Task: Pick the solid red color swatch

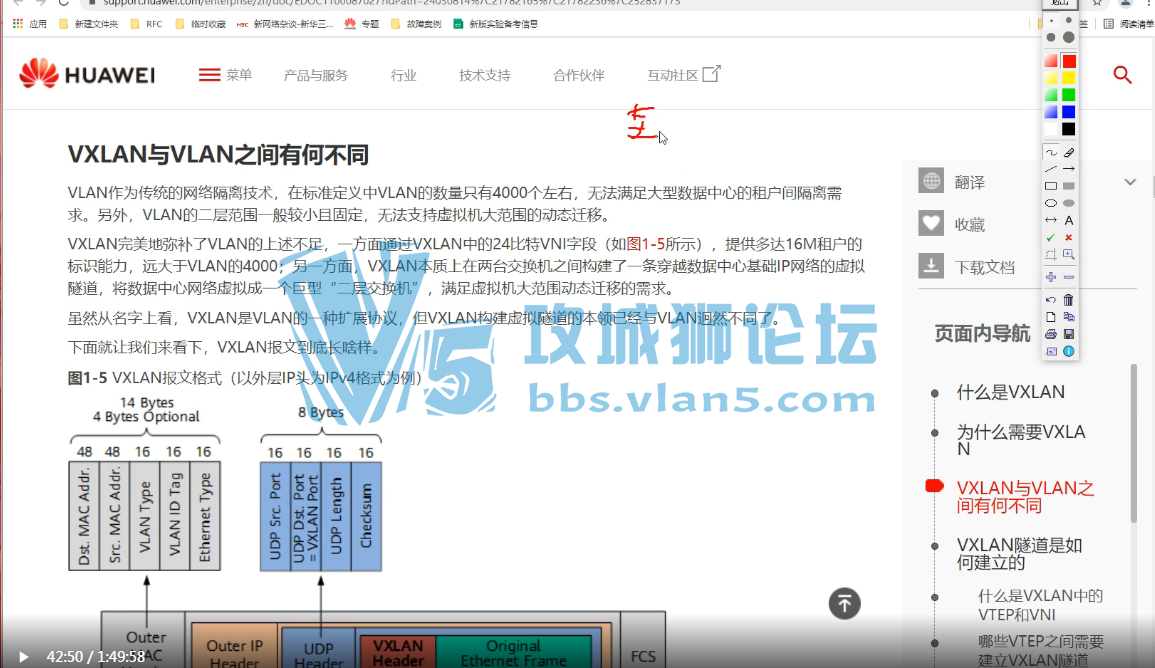Action: (1069, 61)
